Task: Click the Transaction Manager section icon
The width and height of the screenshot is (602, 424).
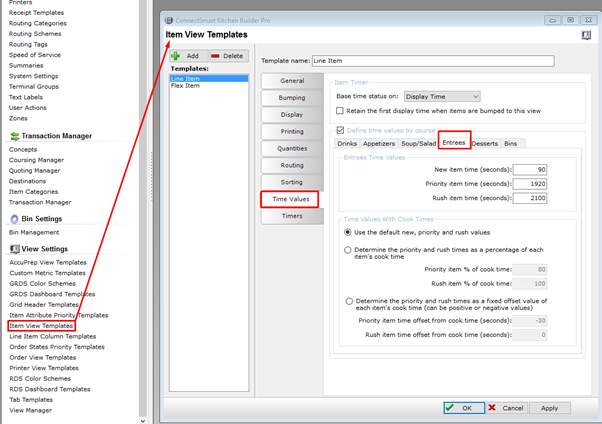Action: [x=14, y=136]
